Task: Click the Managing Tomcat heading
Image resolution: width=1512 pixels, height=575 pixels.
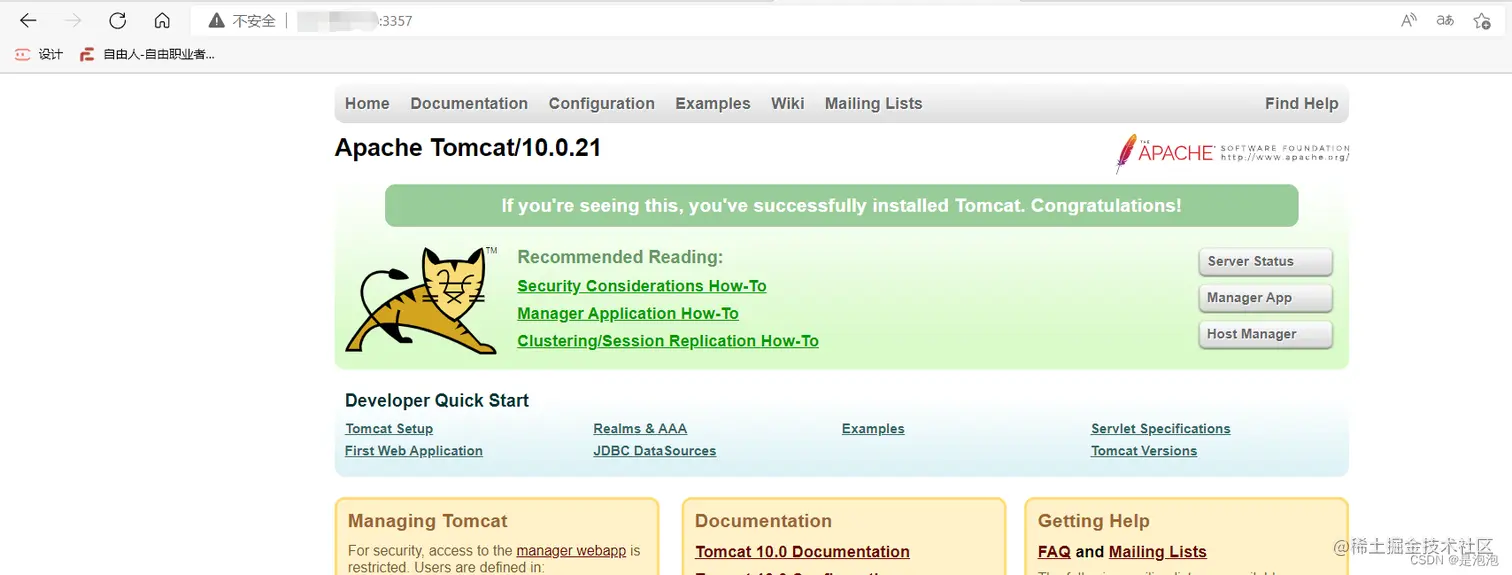Action: [x=428, y=521]
